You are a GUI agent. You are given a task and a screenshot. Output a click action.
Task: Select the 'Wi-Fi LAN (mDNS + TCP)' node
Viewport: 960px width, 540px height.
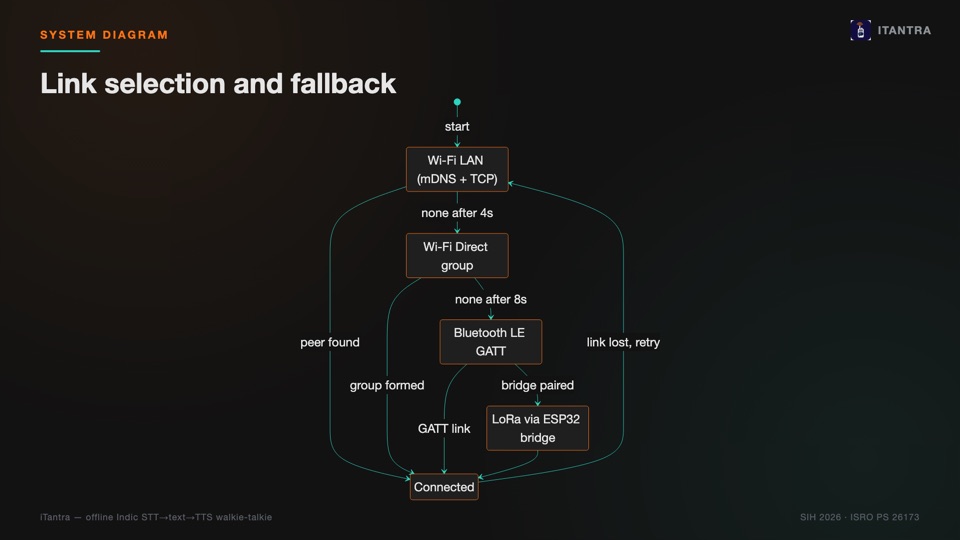click(x=457, y=170)
